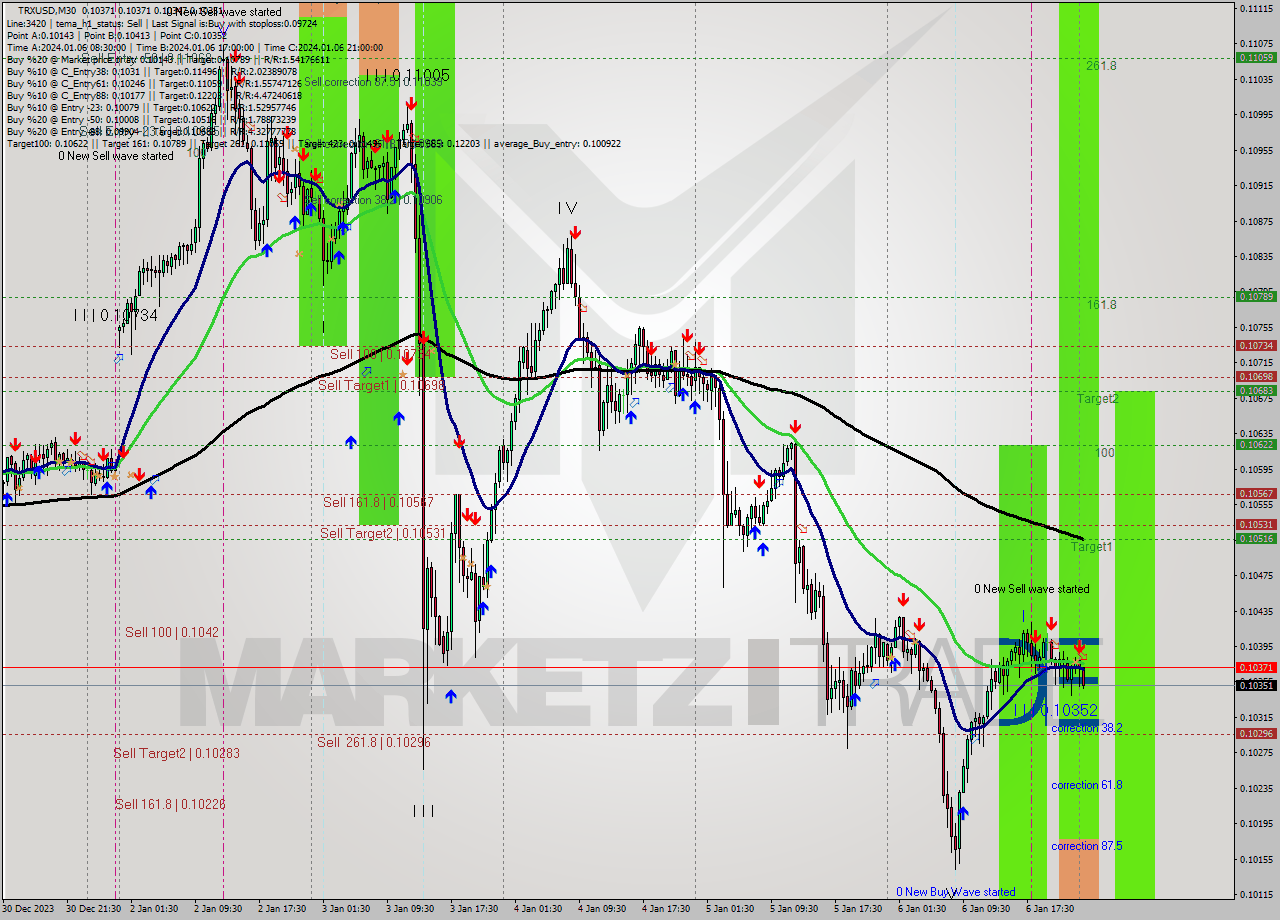Select the 'correction 61.8' label
Viewport: 1280px width, 920px height.
click(1086, 785)
